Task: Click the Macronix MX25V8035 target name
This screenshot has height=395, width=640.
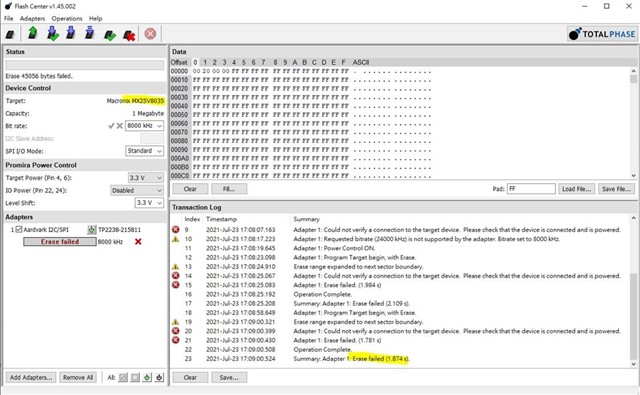Action: [136, 101]
